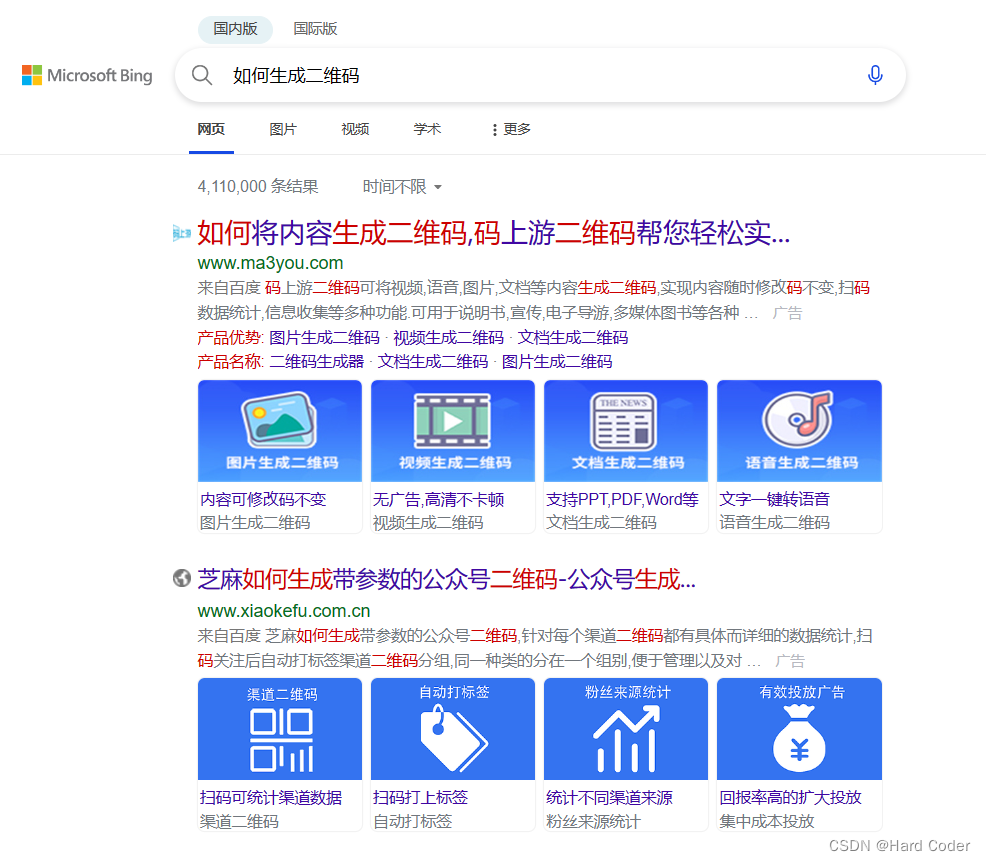Open the 时间不限 time filter dropdown
986x861 pixels.
point(402,187)
